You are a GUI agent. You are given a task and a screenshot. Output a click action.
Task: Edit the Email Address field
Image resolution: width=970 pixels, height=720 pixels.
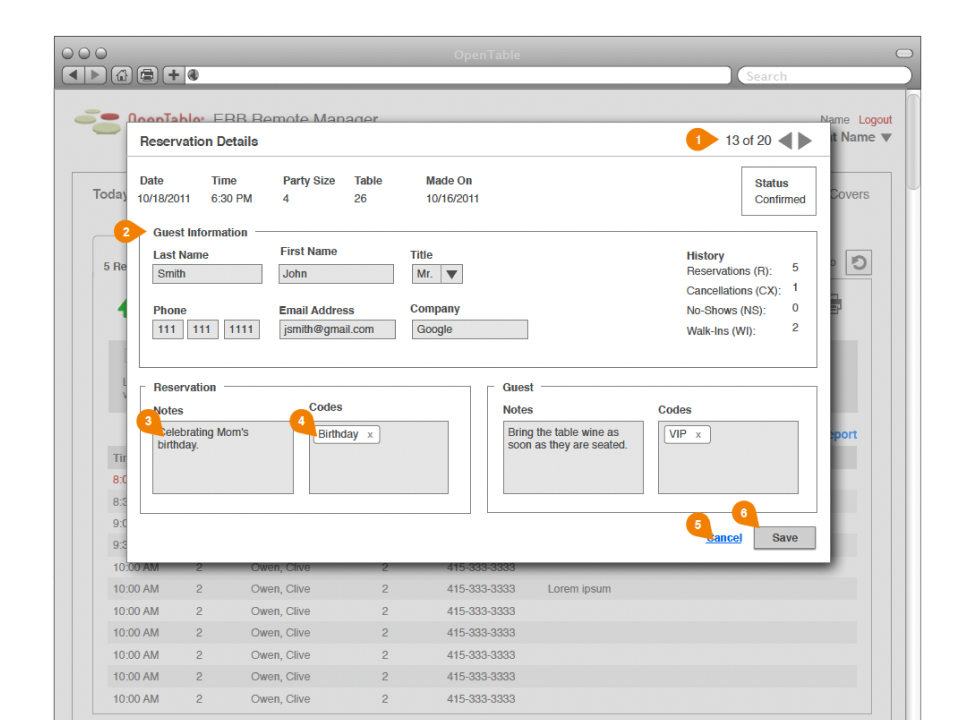tap(337, 329)
